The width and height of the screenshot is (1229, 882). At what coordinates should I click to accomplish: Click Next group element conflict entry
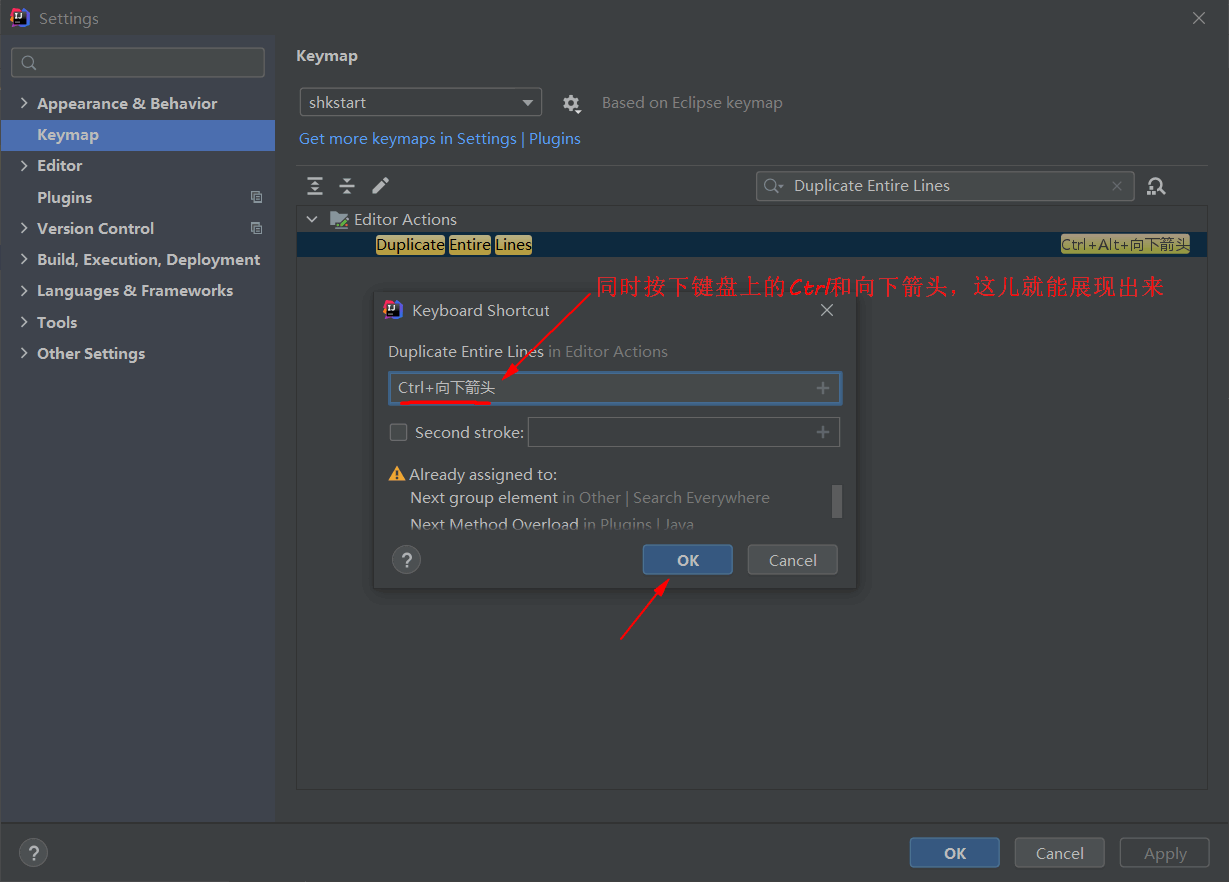pos(590,498)
